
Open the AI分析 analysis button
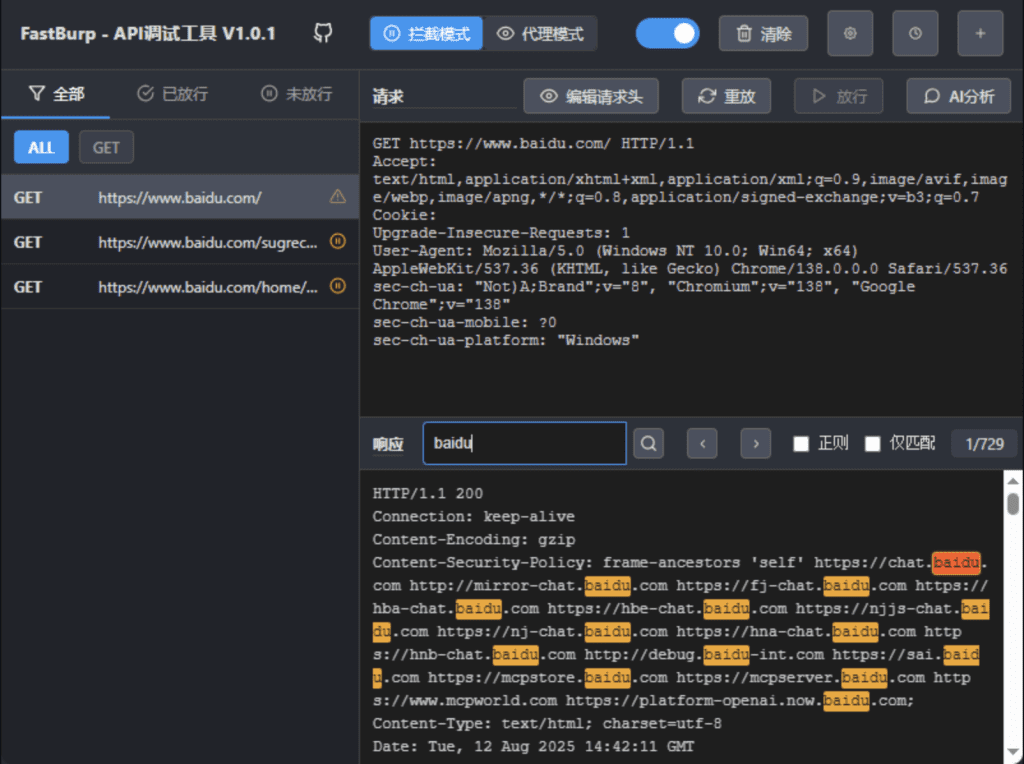[959, 97]
